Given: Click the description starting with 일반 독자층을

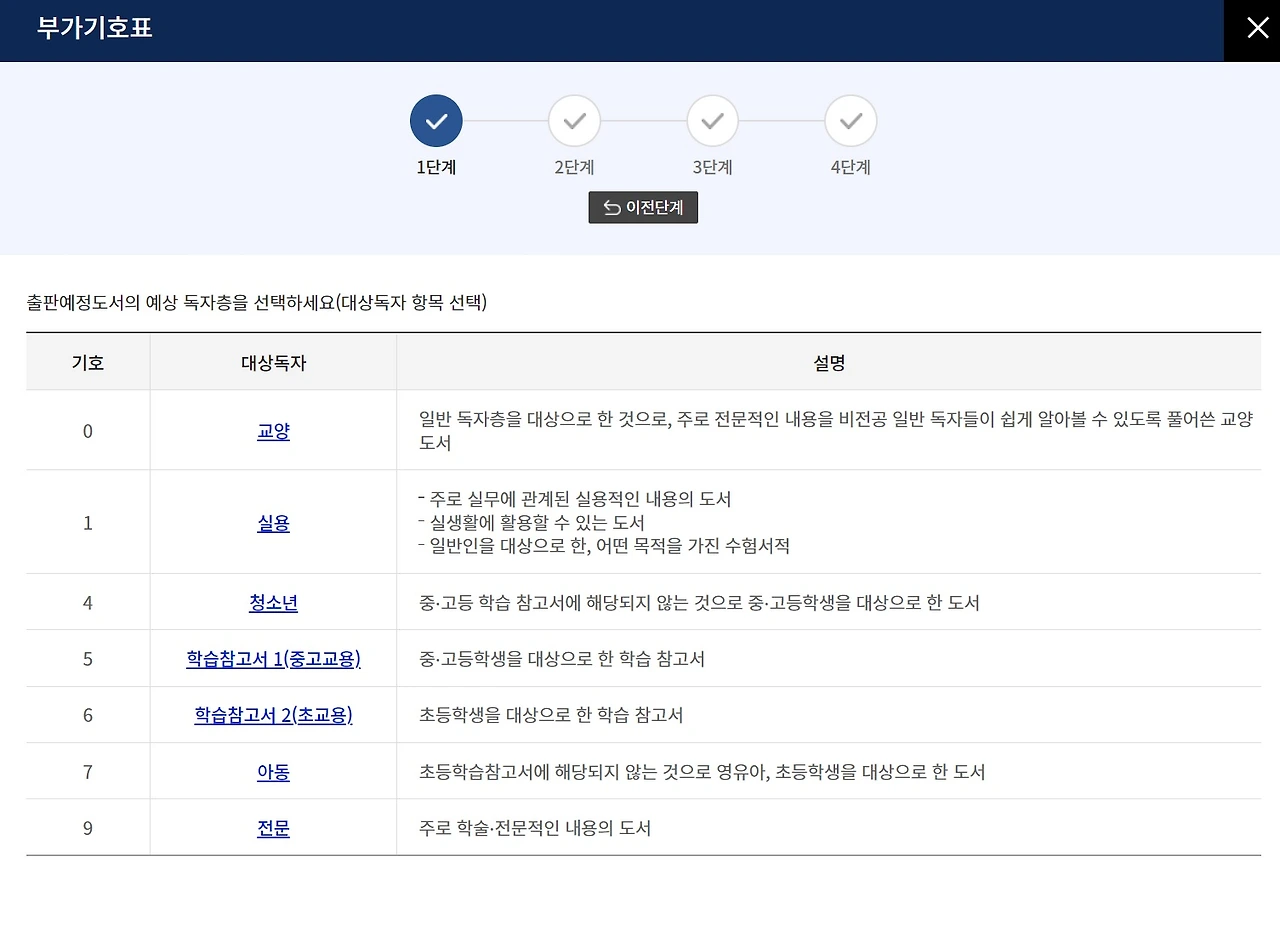Looking at the screenshot, I should [835, 431].
